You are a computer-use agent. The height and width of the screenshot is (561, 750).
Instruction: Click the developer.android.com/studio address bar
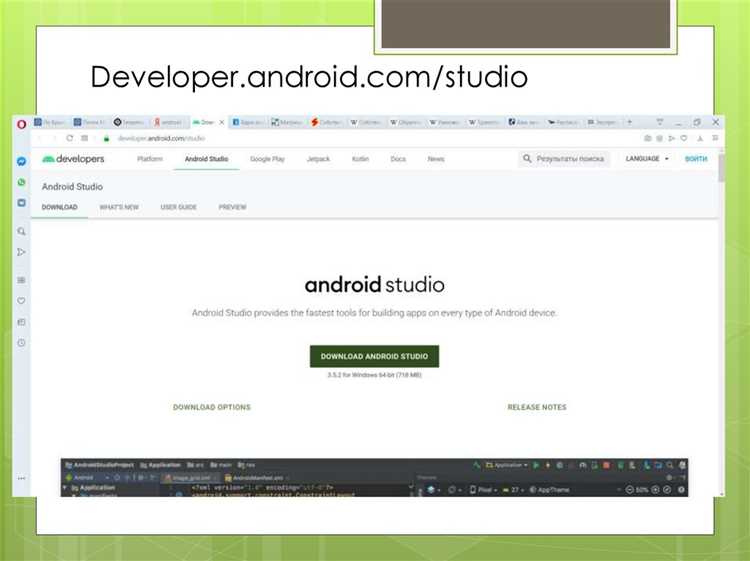[x=161, y=138]
